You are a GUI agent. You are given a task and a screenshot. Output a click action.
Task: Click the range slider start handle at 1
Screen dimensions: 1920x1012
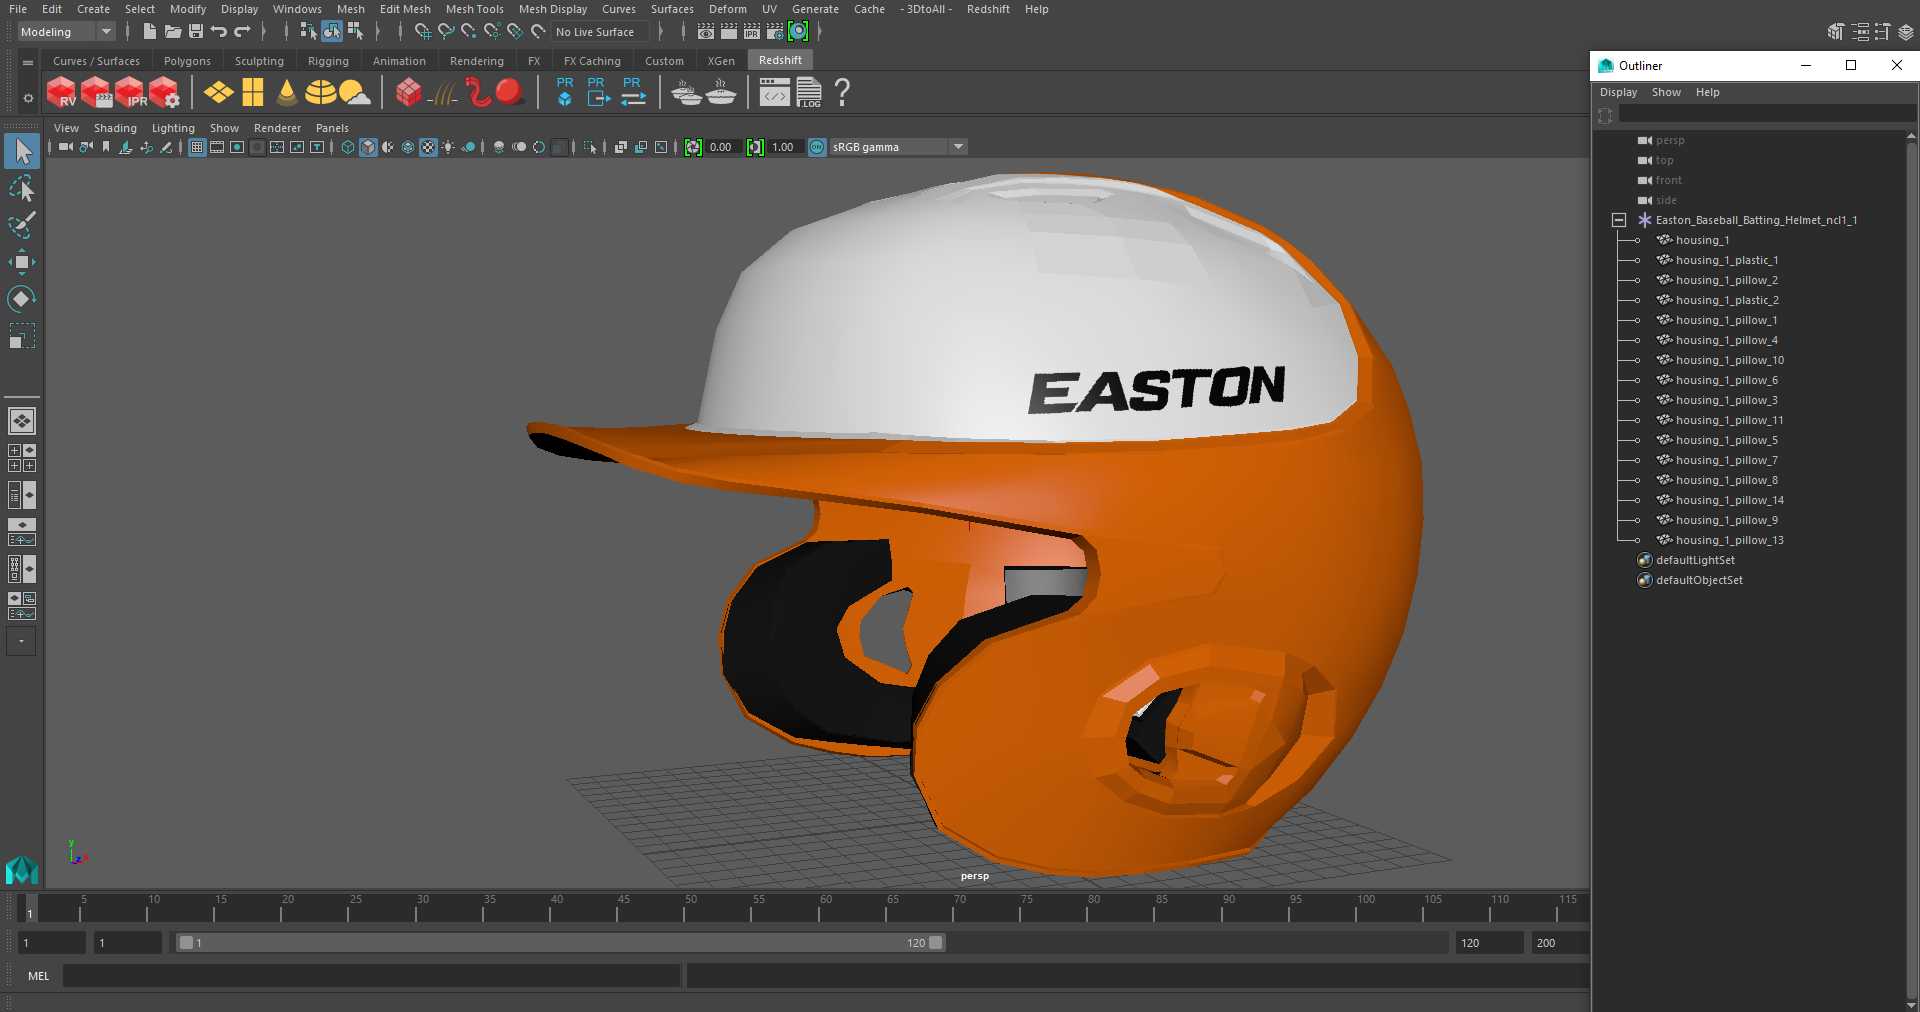tap(186, 943)
